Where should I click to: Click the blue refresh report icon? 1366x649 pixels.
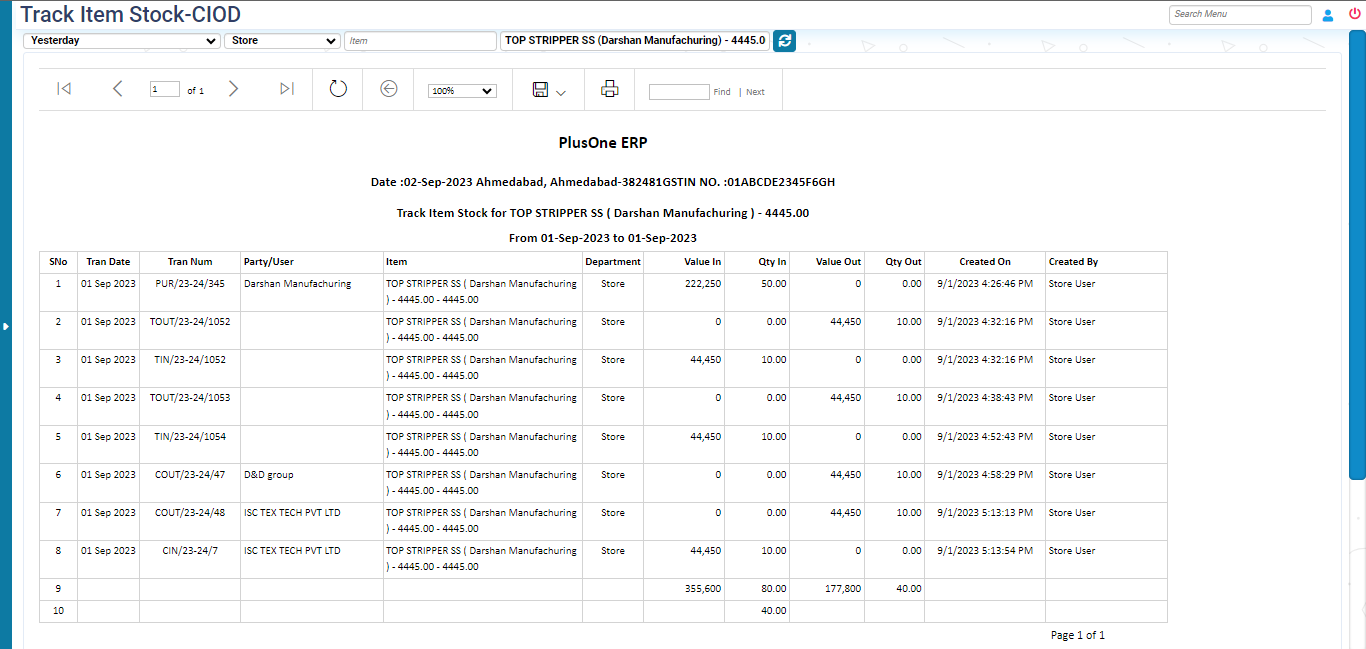[x=784, y=41]
